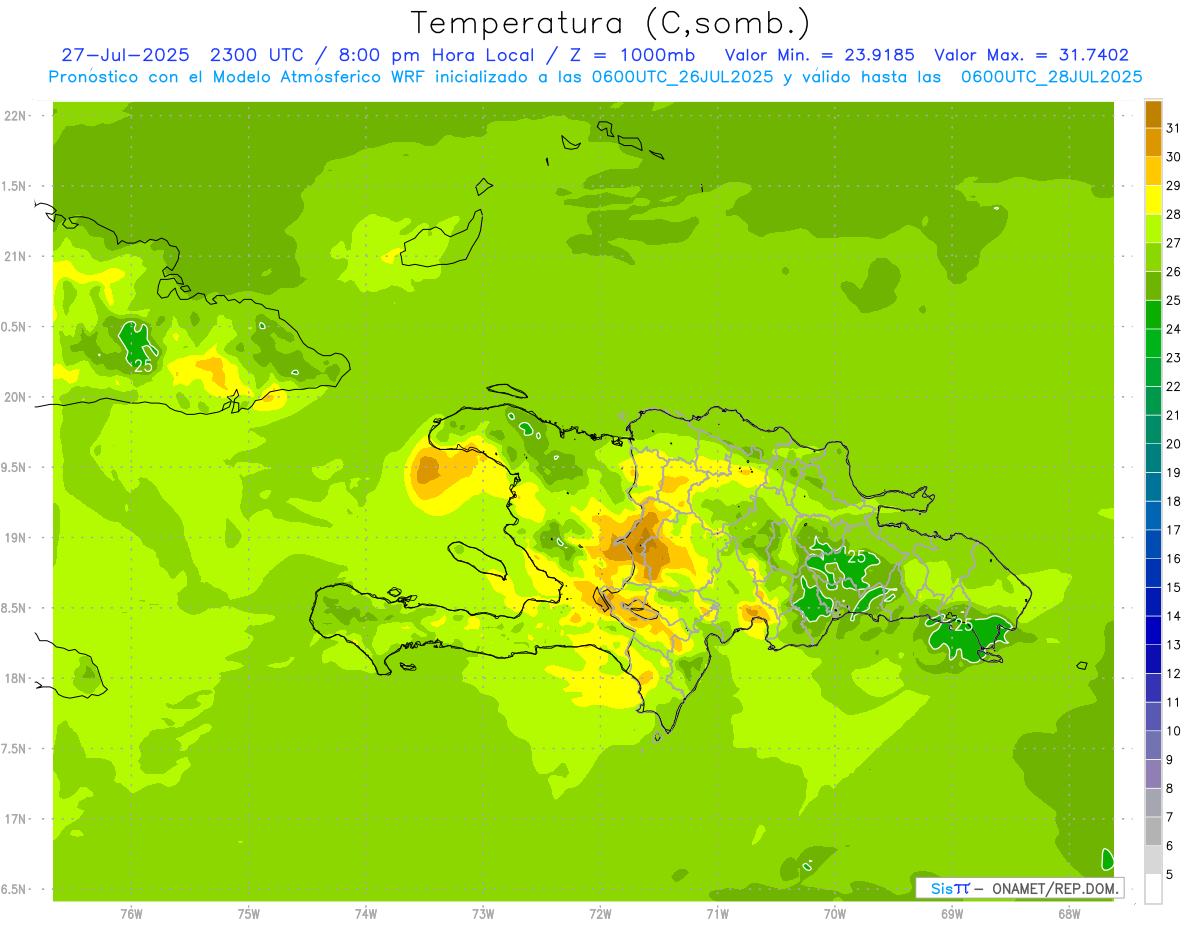Click the legend value "15"
1200x927 pixels.
click(1173, 587)
